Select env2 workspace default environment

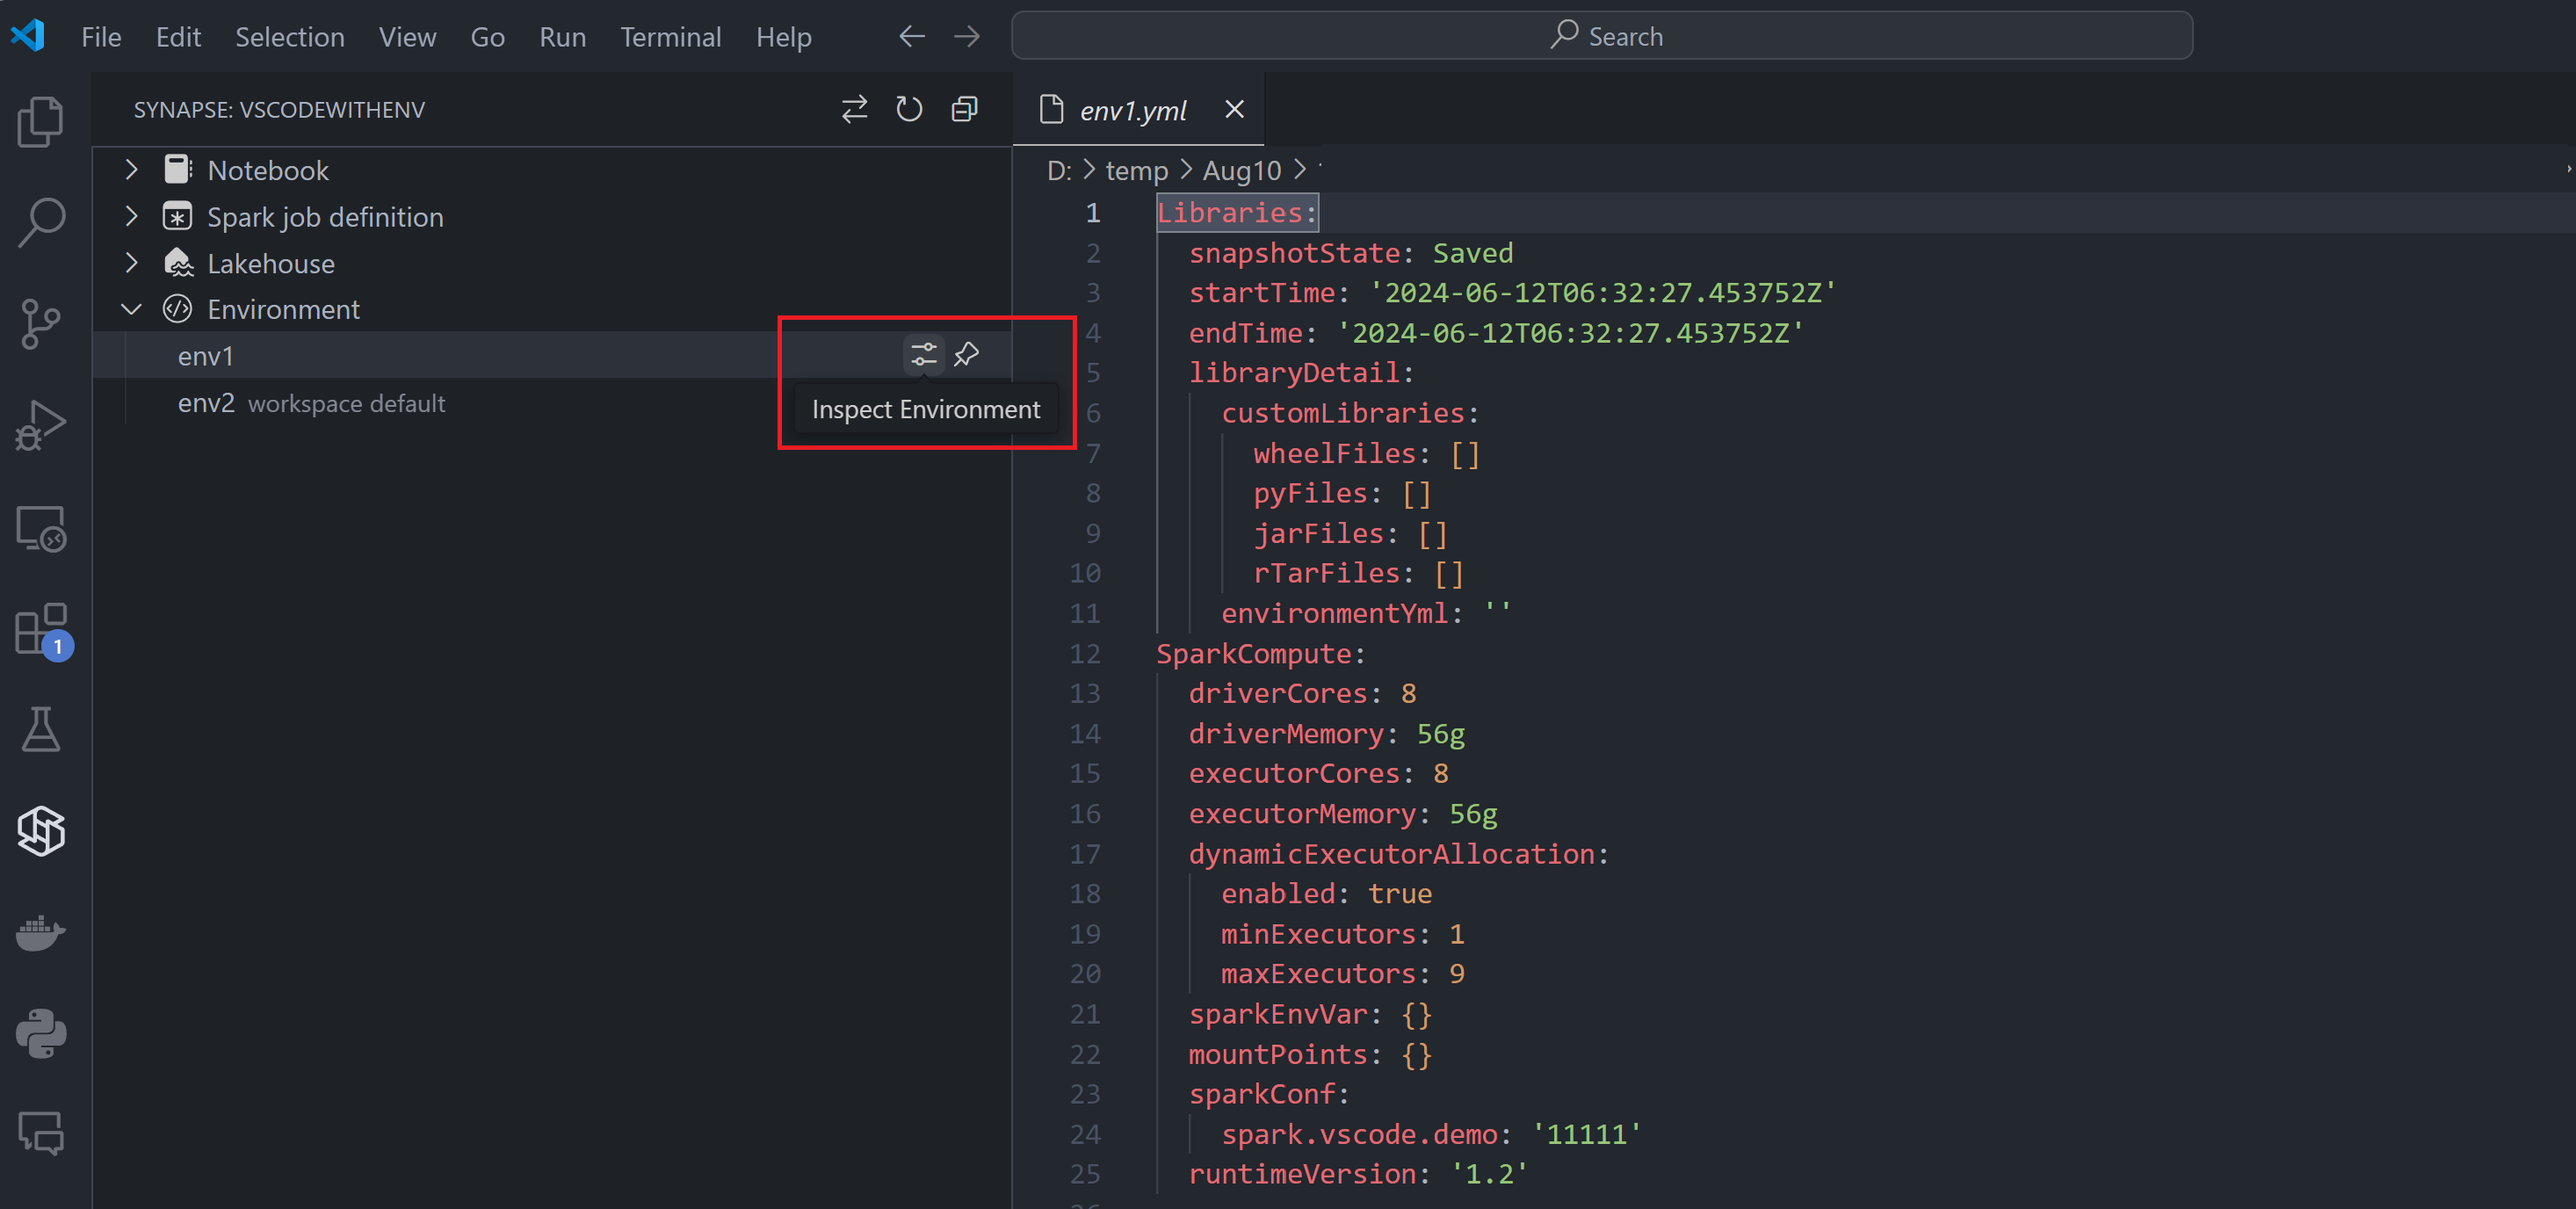pos(206,403)
